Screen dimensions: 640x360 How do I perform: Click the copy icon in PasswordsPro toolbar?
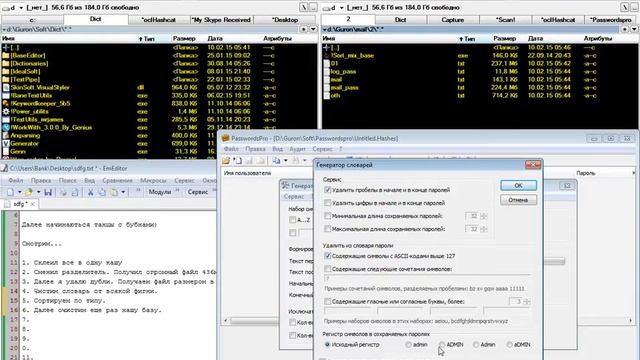click(x=276, y=160)
